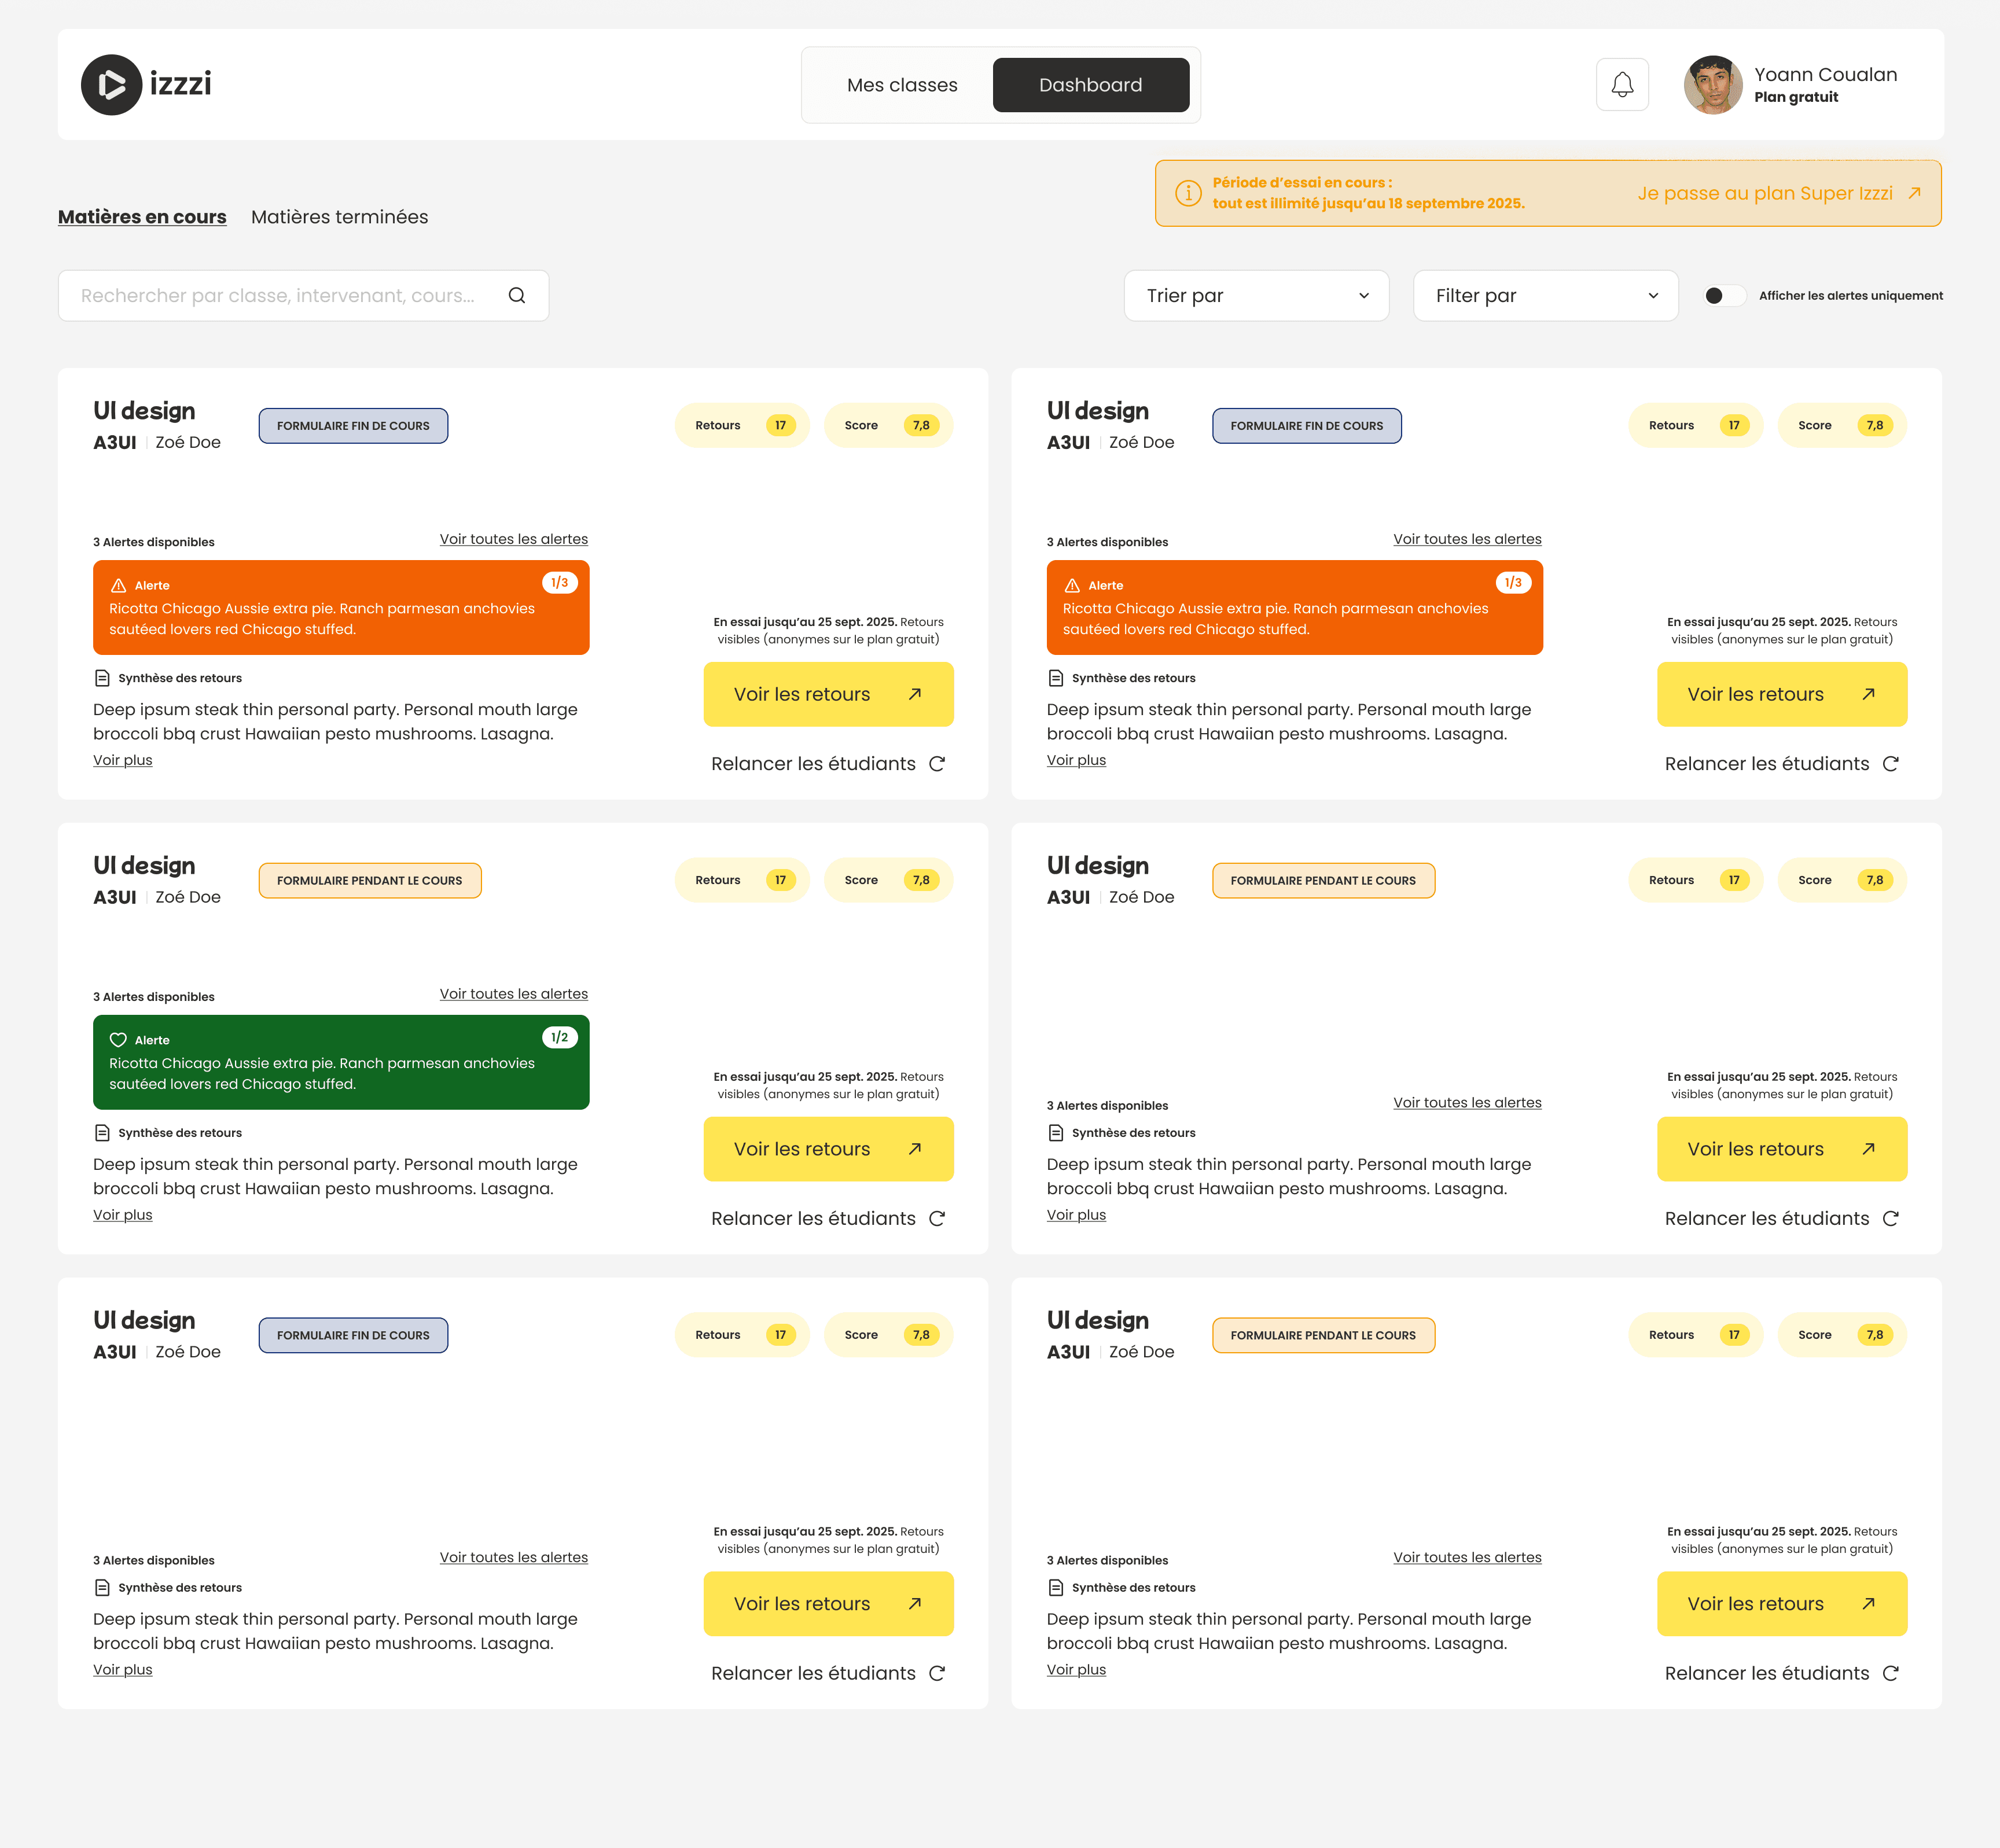Click Yoann Coualan's profile avatar
Viewport: 2000px width, 1848px height.
point(1713,85)
